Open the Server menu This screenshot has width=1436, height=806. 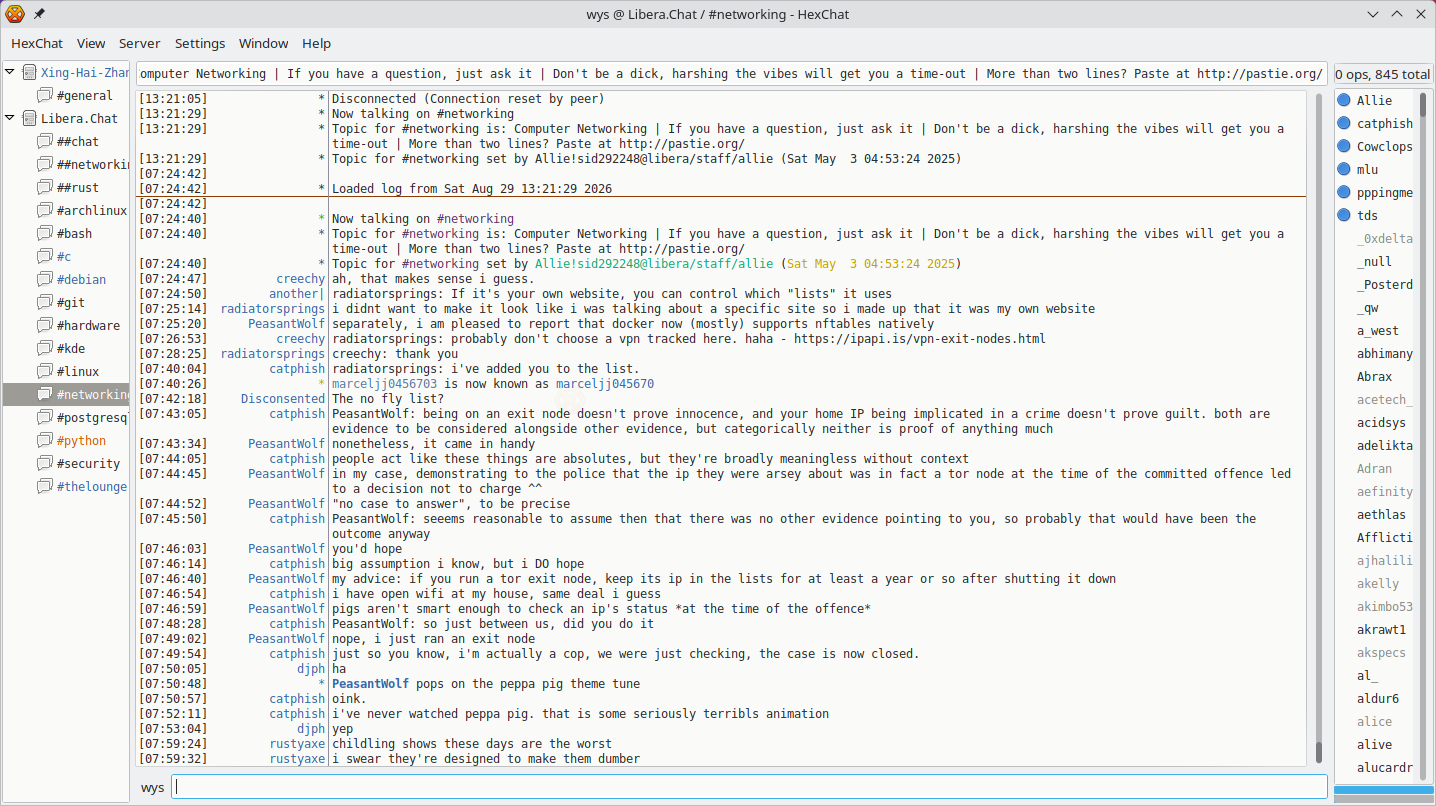140,43
